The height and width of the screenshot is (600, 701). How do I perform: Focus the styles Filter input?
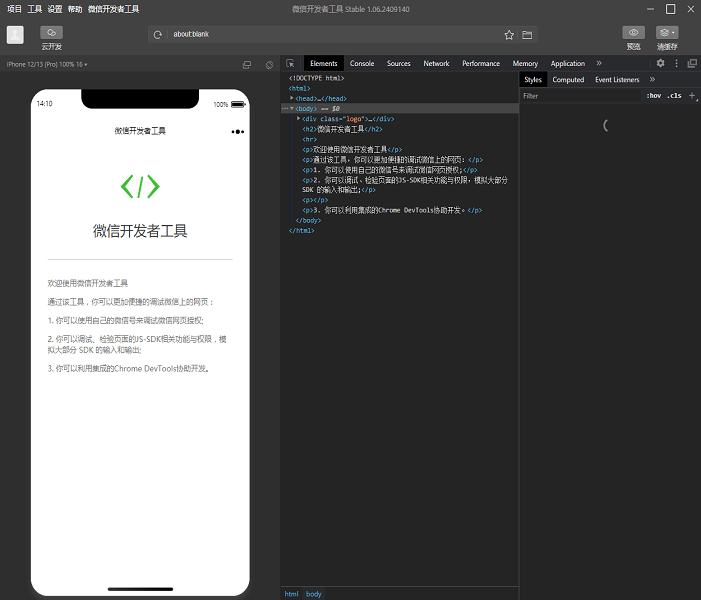point(580,96)
